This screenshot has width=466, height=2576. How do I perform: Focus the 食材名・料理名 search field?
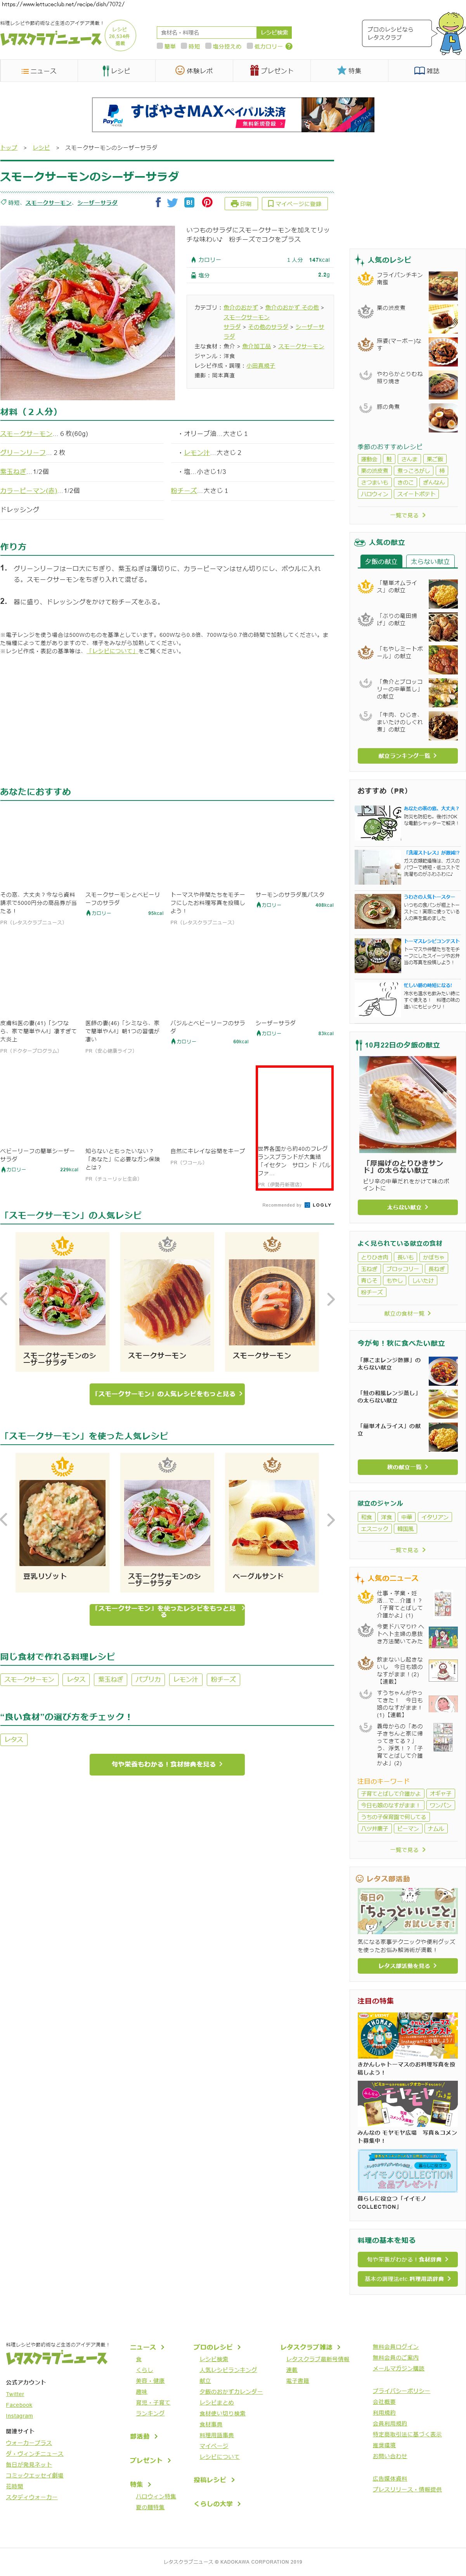point(207,32)
